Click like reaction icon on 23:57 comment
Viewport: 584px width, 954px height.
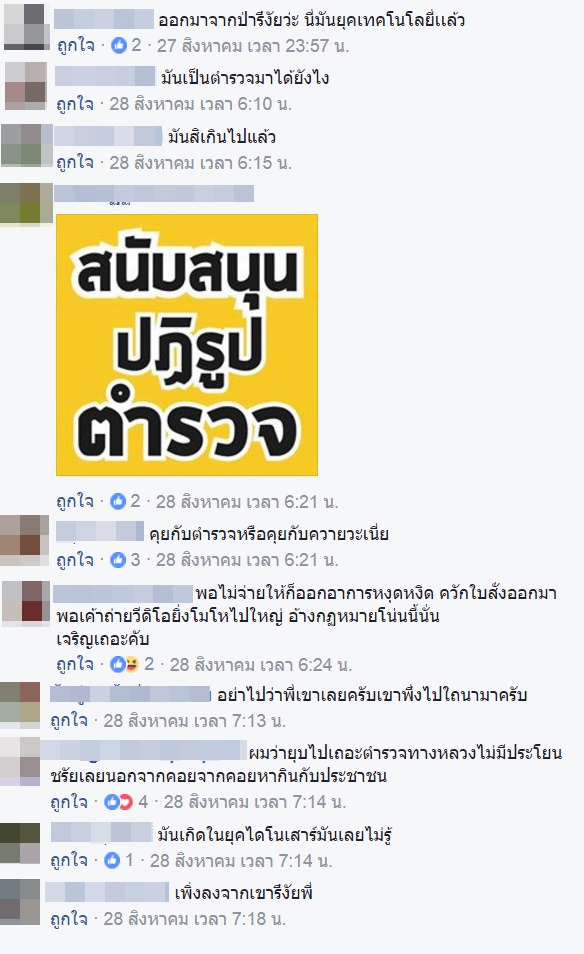tap(119, 45)
